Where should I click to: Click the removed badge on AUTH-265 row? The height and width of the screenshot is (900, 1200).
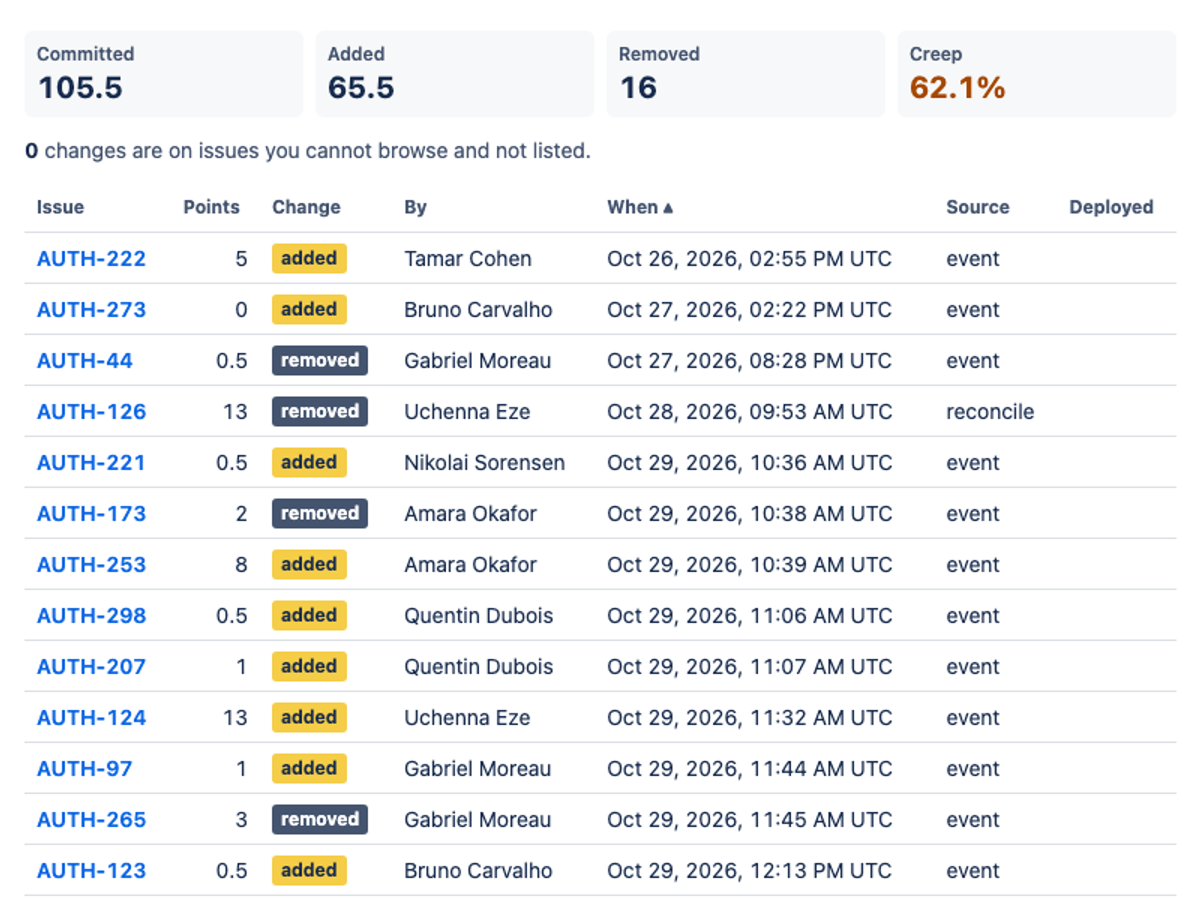[320, 819]
